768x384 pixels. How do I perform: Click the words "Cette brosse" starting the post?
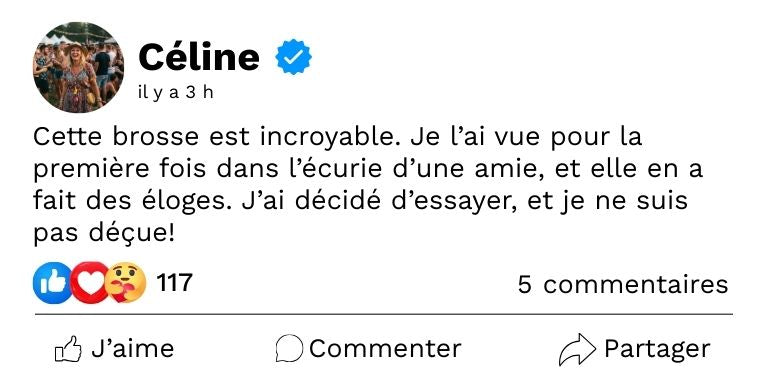point(116,137)
